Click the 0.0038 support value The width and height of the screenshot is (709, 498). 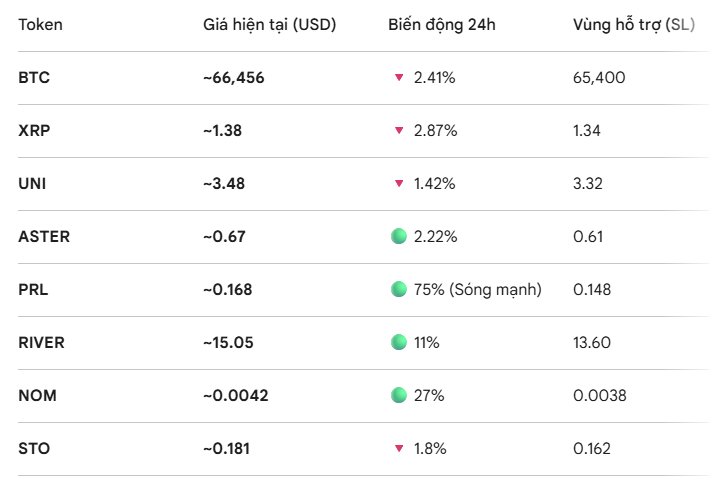[600, 396]
